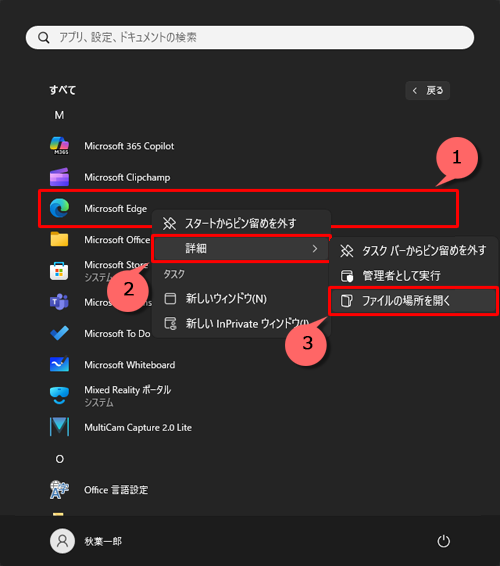Click the 秋葉一郎 account name
Image resolution: width=500 pixels, height=566 pixels.
pyautogui.click(x=103, y=541)
